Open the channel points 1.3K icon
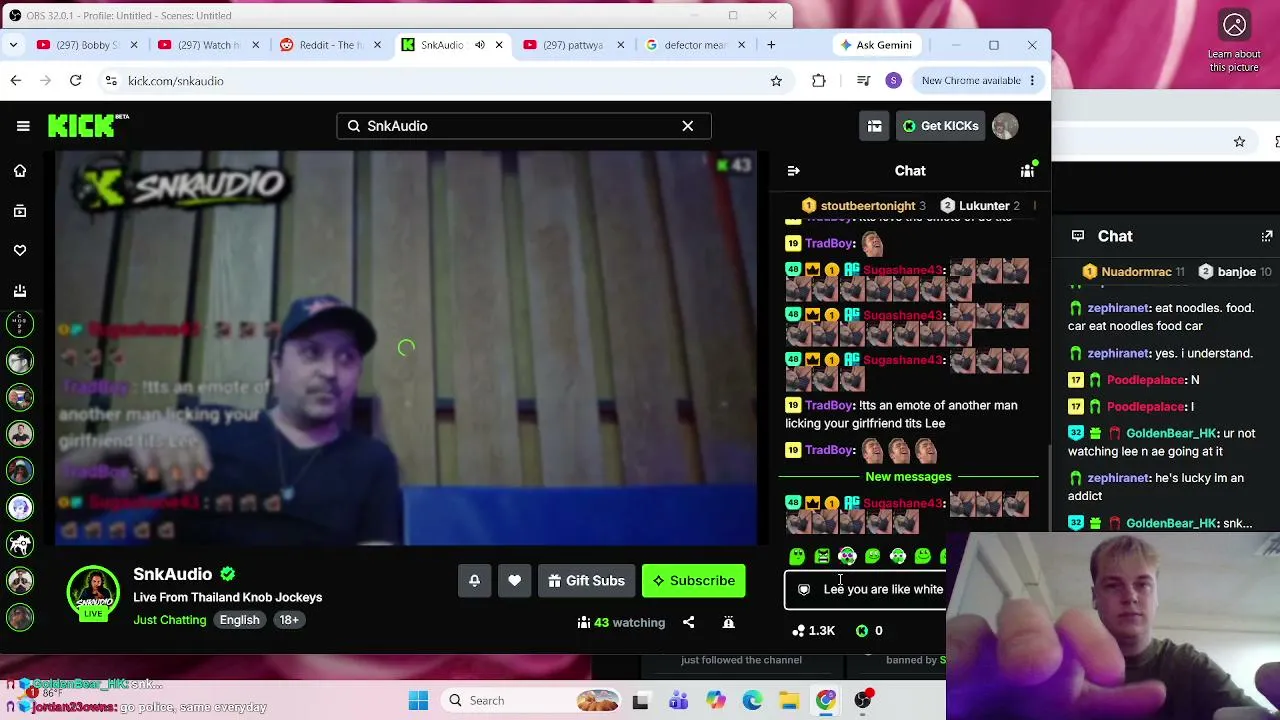This screenshot has width=1280, height=720. pyautogui.click(x=799, y=631)
